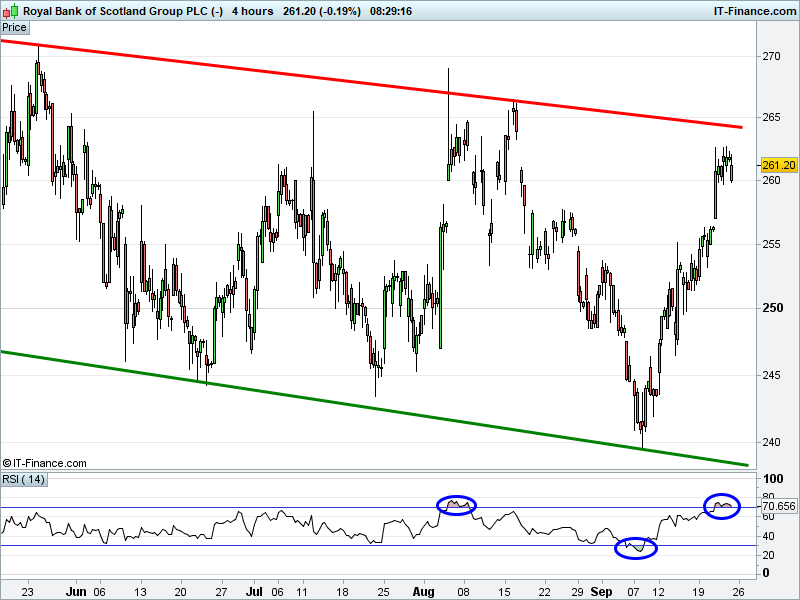Click the Price panel label
This screenshot has width=800, height=600.
[x=14, y=28]
